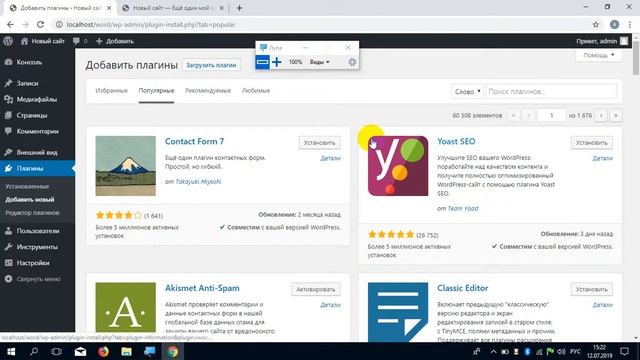
Task: Open the Classic Editor title link
Action: coord(462,288)
